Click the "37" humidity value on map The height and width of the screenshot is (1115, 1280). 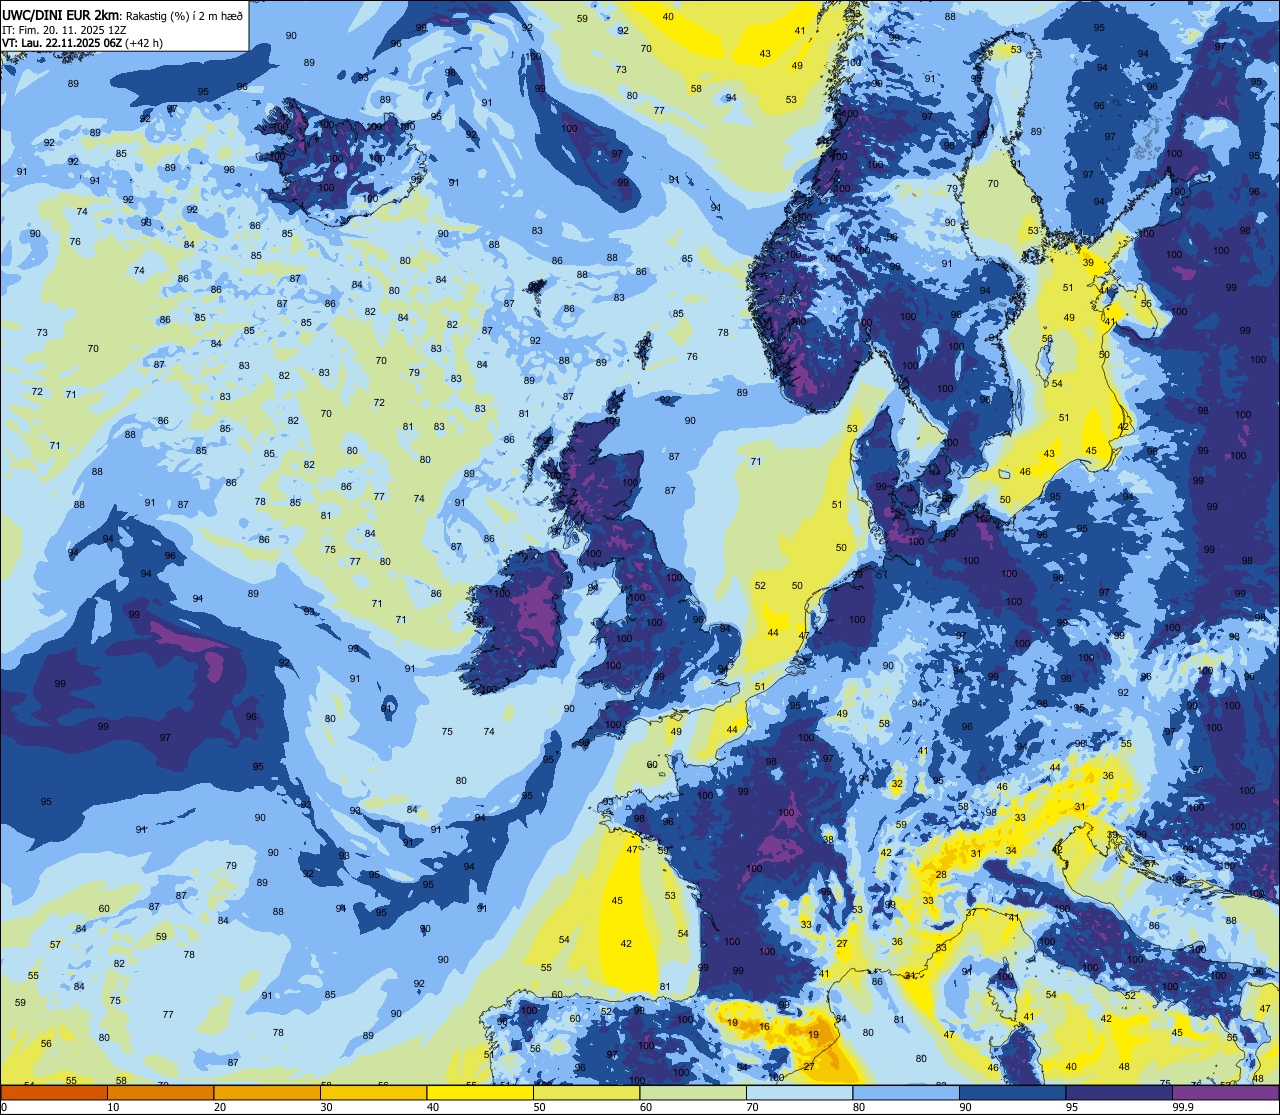point(971,913)
